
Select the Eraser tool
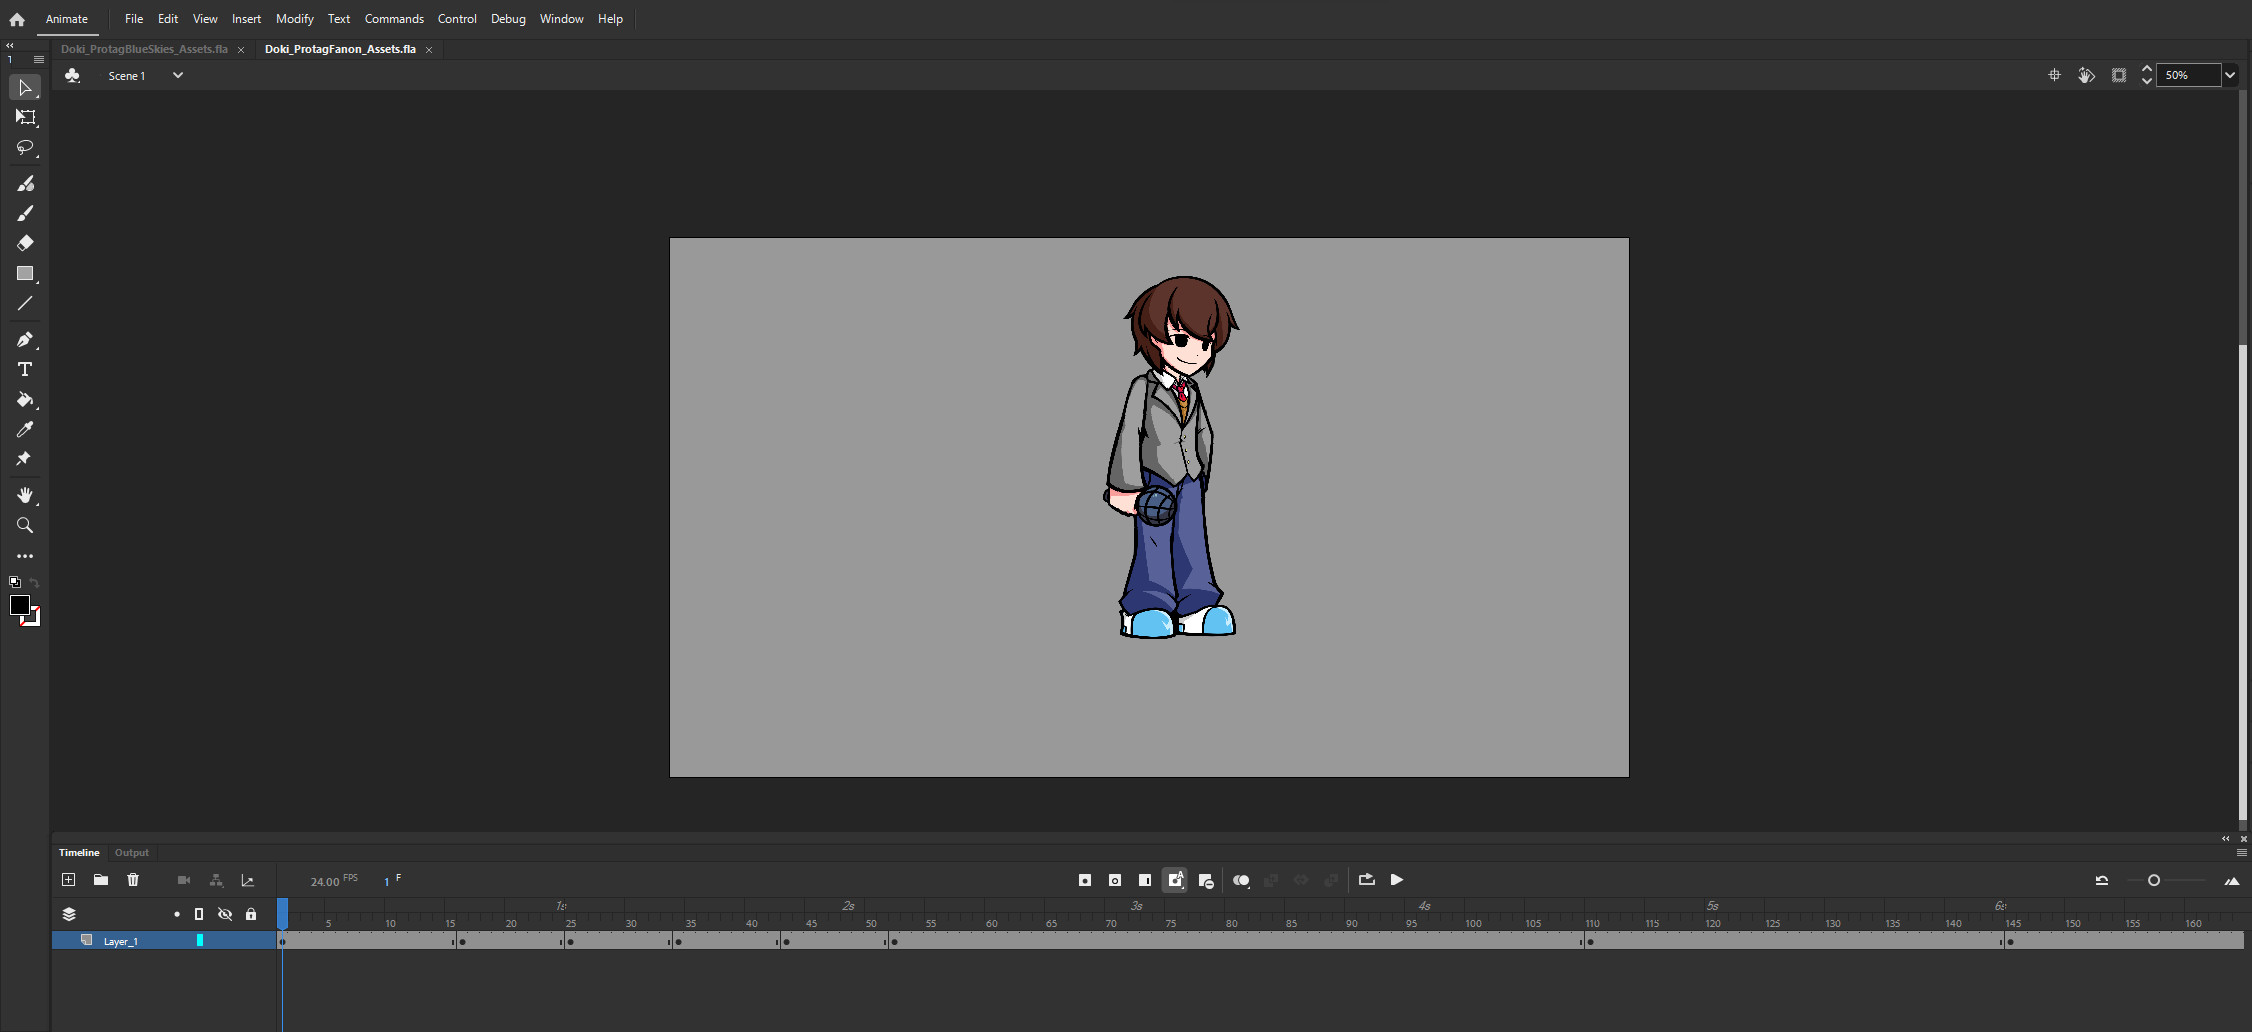pyautogui.click(x=25, y=243)
